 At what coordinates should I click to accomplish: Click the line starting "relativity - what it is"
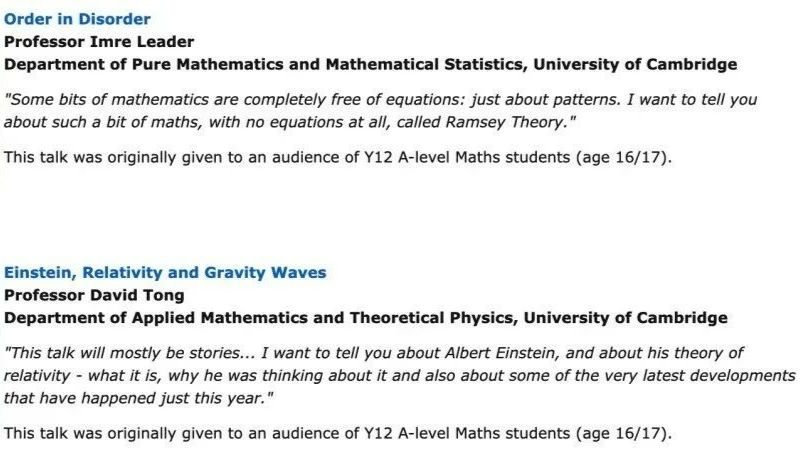(400, 376)
